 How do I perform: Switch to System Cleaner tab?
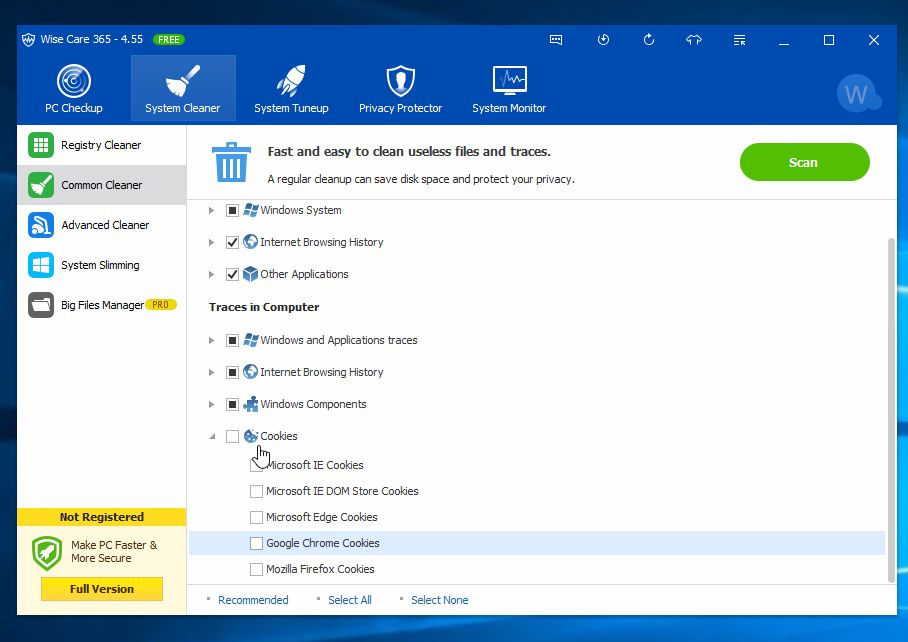(182, 89)
